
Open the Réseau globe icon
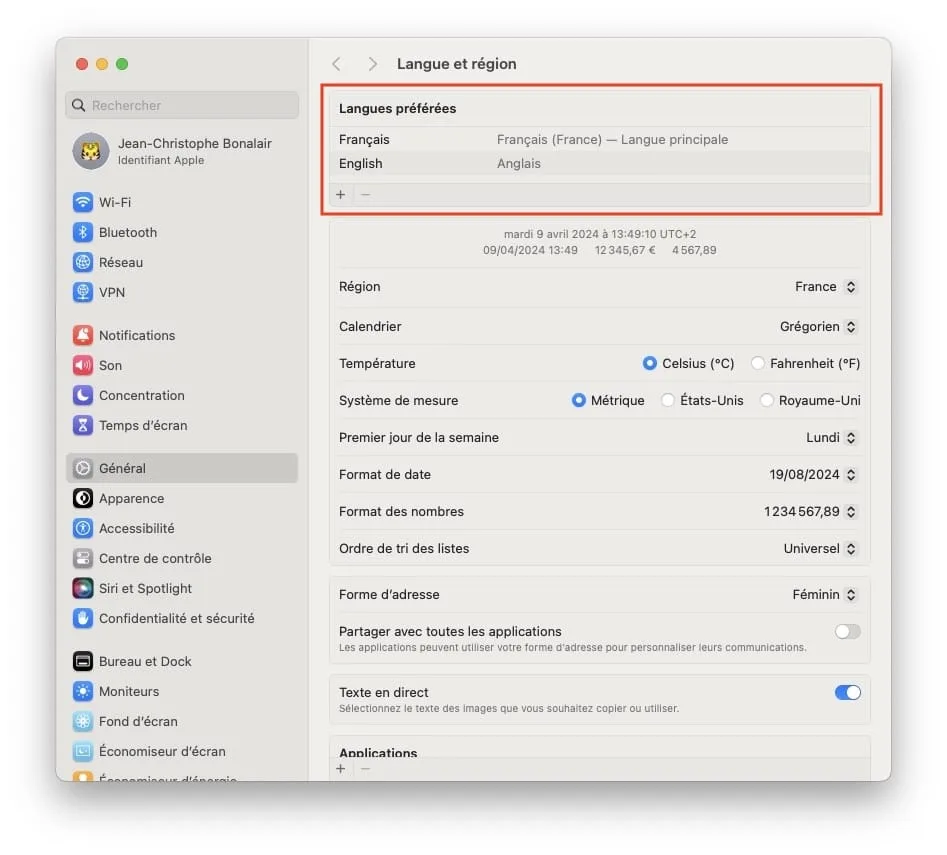83,263
